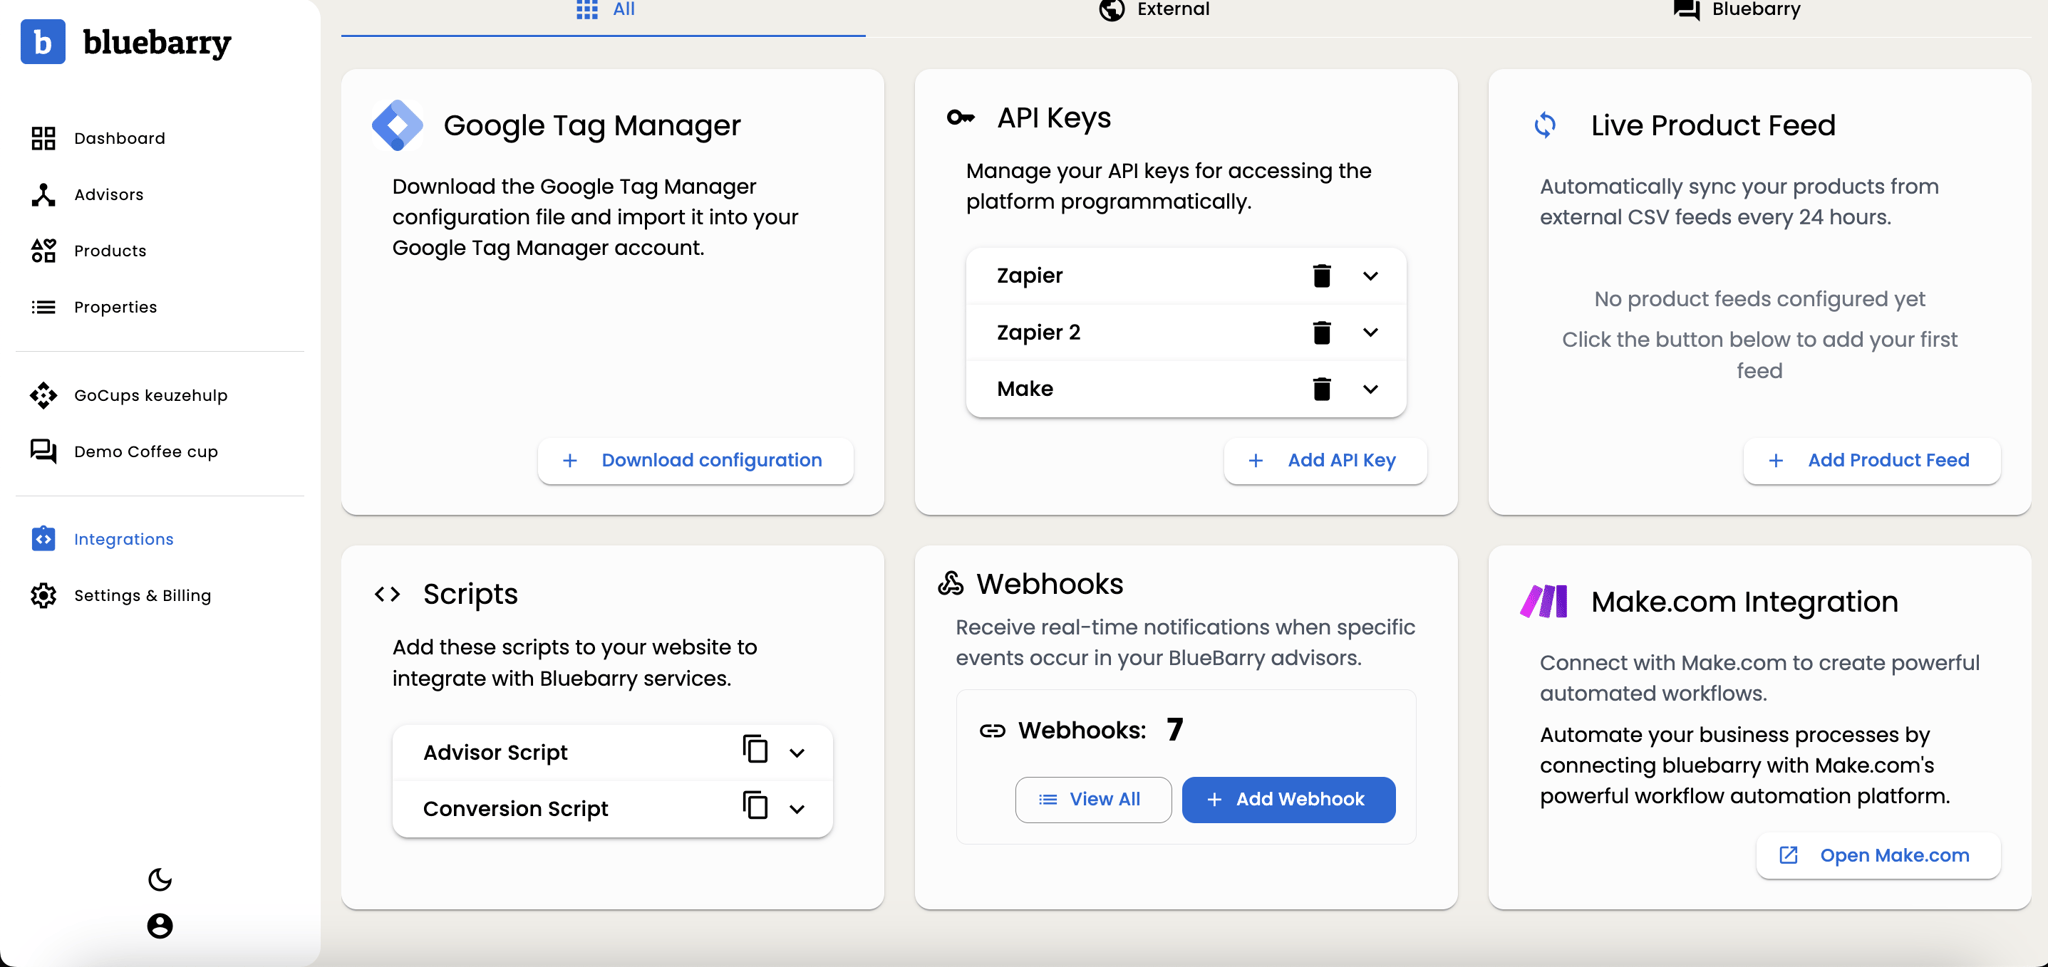Toggle dark mode with the moon icon
This screenshot has height=967, width=2048.
159,880
